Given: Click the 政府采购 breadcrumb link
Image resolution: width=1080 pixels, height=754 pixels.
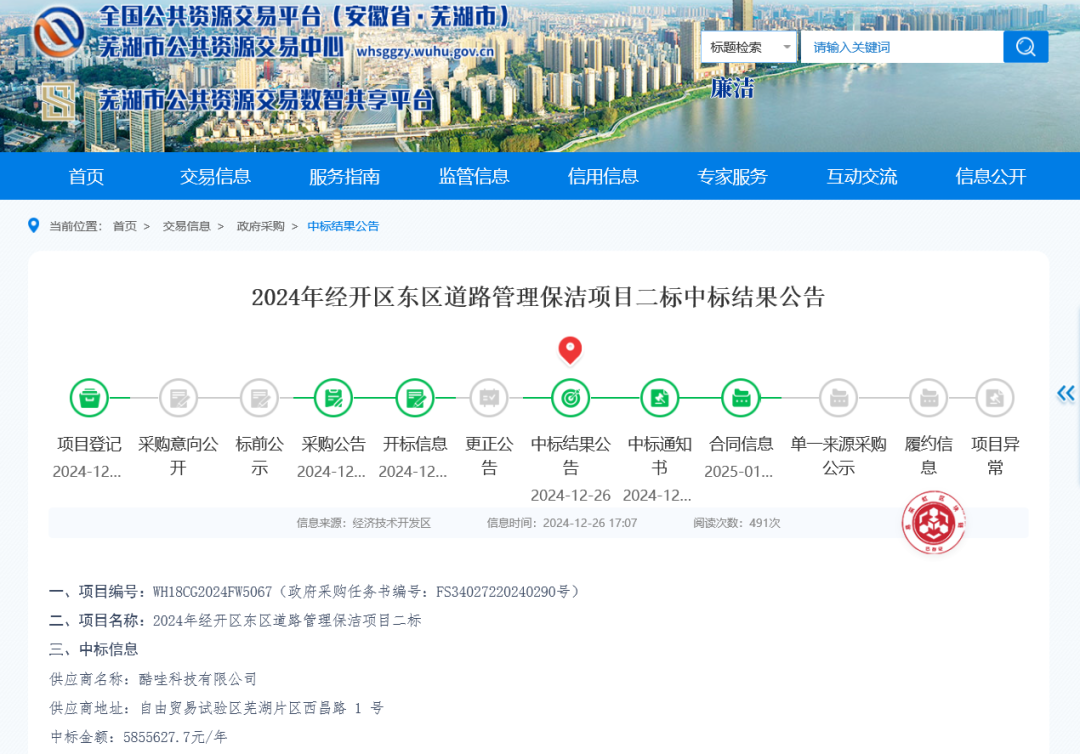Looking at the screenshot, I should pyautogui.click(x=260, y=227).
